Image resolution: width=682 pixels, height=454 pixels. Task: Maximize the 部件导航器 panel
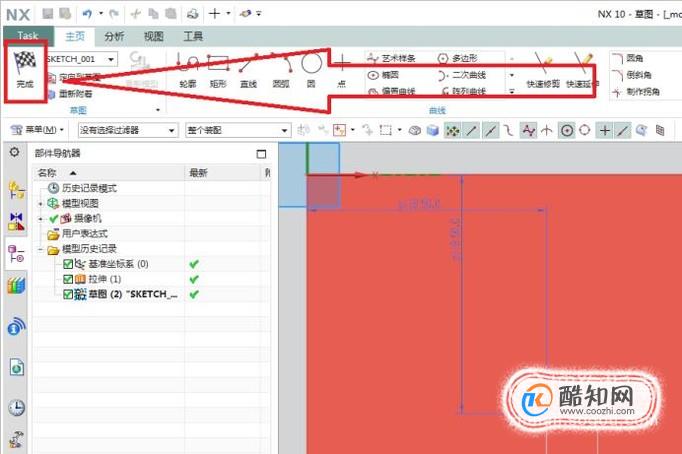tap(261, 154)
